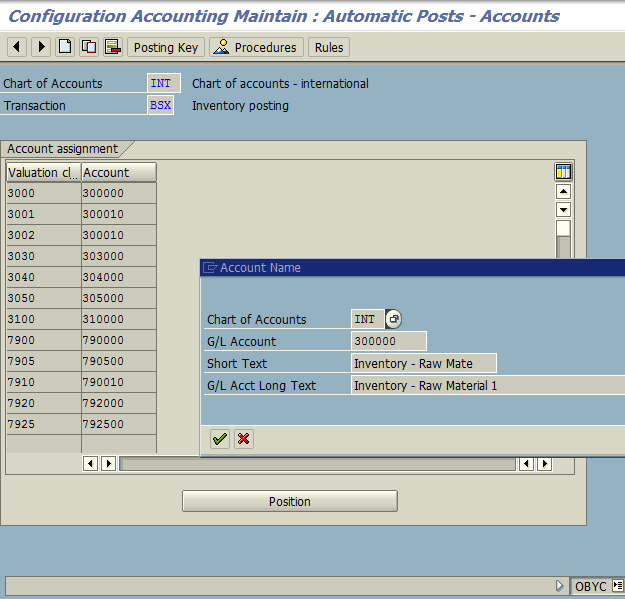This screenshot has height=599, width=625.
Task: Click the Position button
Action: [x=289, y=501]
